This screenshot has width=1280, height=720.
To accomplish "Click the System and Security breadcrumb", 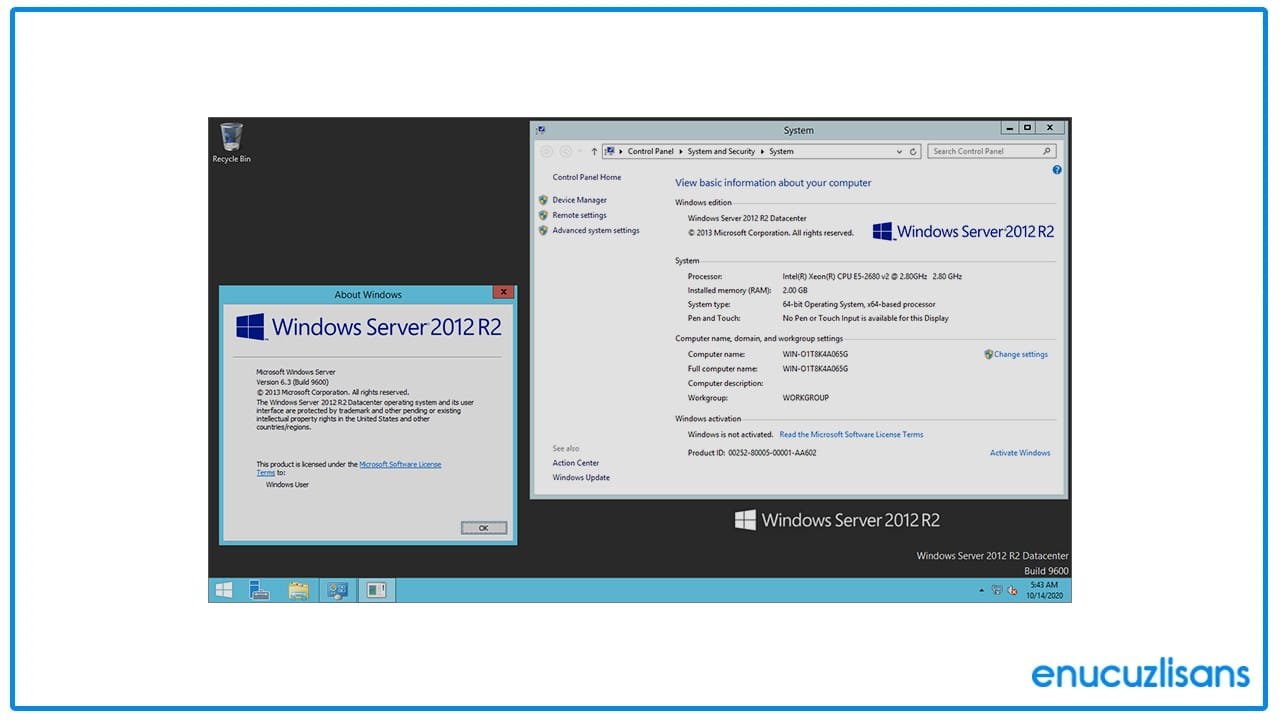I will tap(721, 152).
